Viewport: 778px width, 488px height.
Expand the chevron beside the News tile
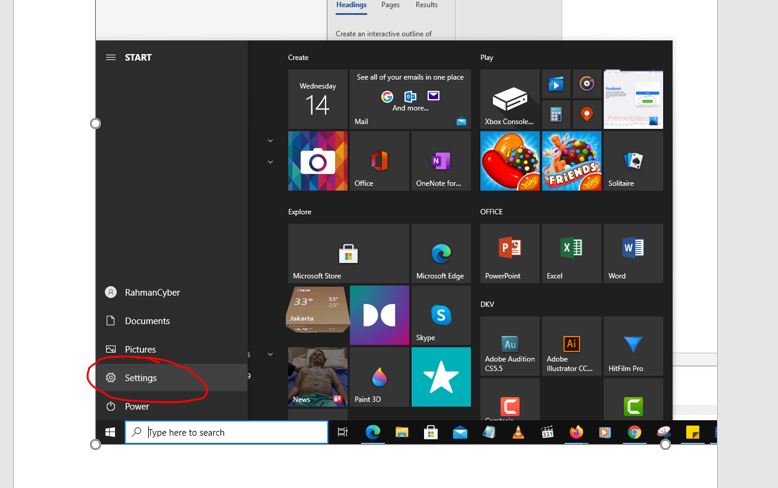pyautogui.click(x=270, y=354)
